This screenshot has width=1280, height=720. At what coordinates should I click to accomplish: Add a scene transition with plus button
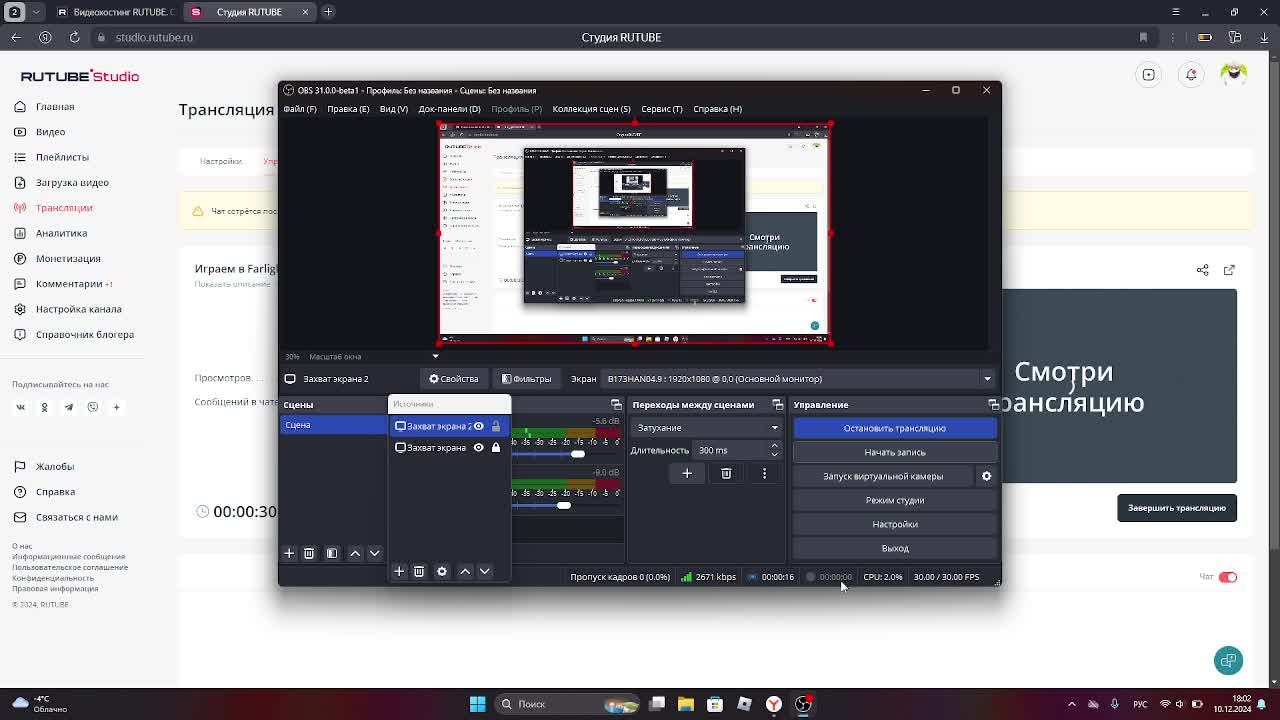(687, 473)
